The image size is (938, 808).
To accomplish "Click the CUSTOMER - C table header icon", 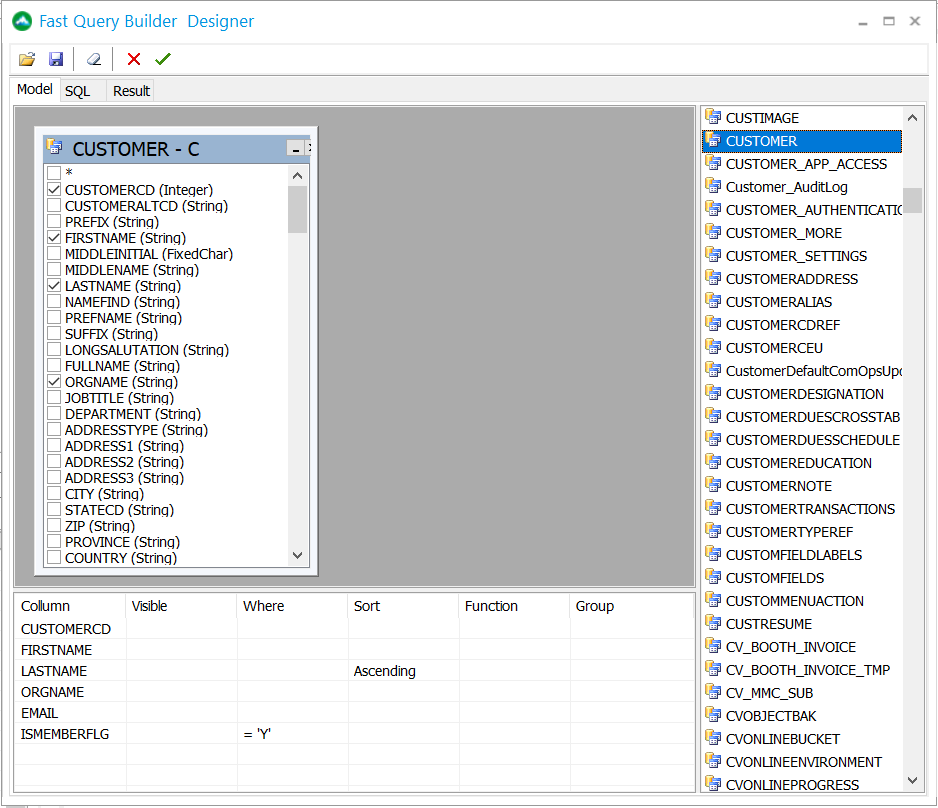I will [x=54, y=147].
